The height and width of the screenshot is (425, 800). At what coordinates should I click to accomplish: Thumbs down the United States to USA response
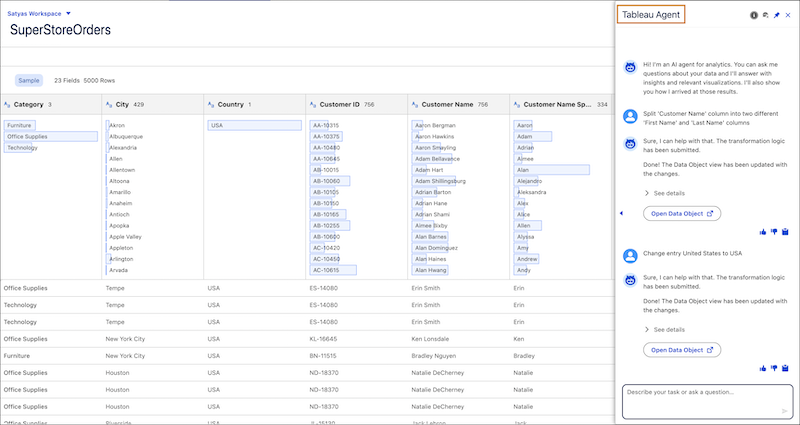click(x=774, y=368)
